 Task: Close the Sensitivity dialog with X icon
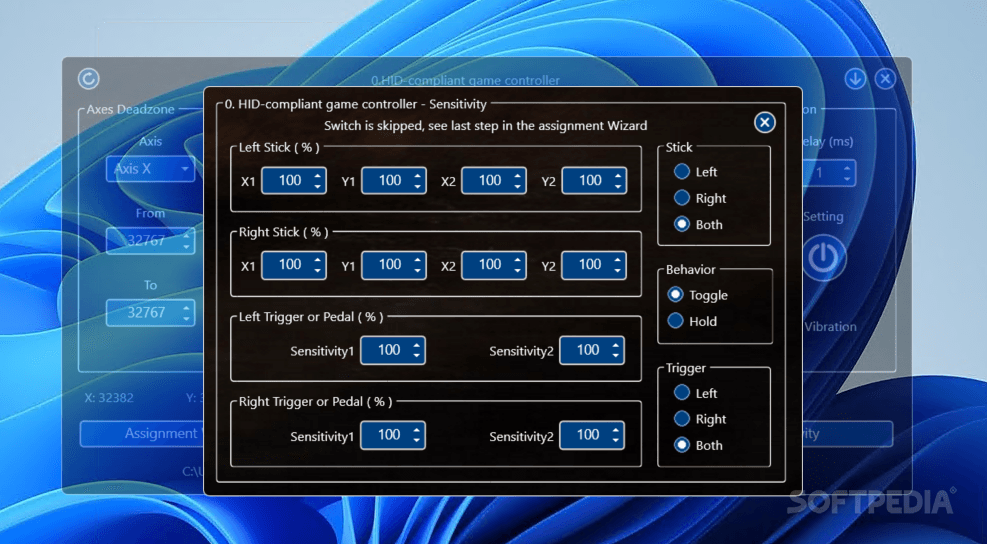tap(764, 122)
